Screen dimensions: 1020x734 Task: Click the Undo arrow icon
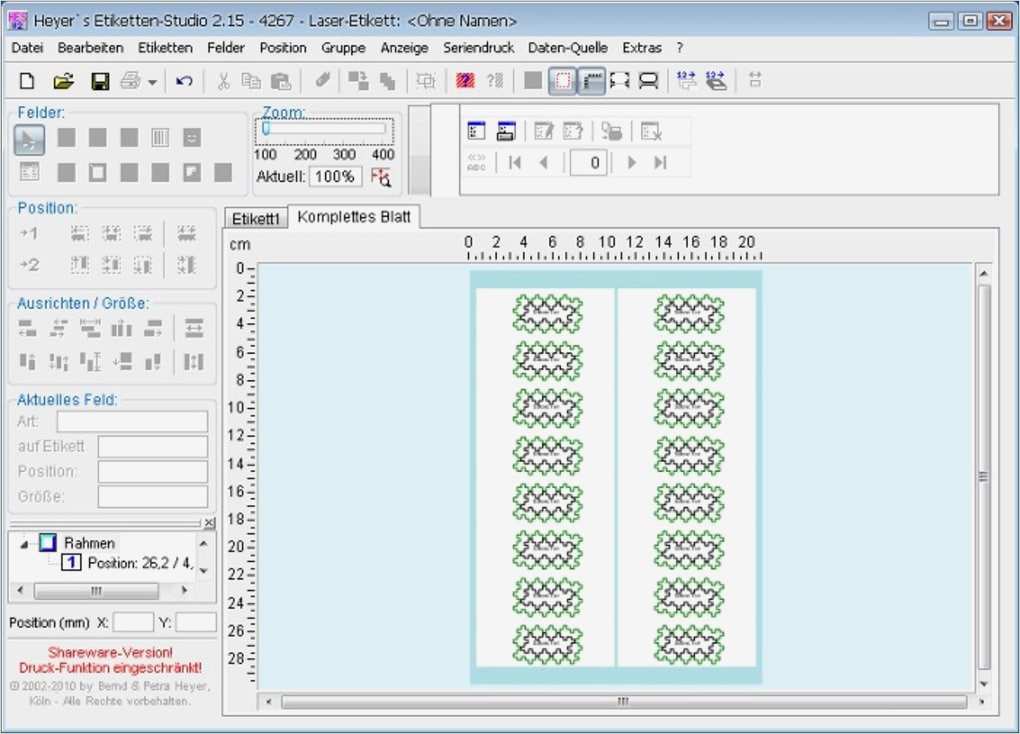point(184,81)
